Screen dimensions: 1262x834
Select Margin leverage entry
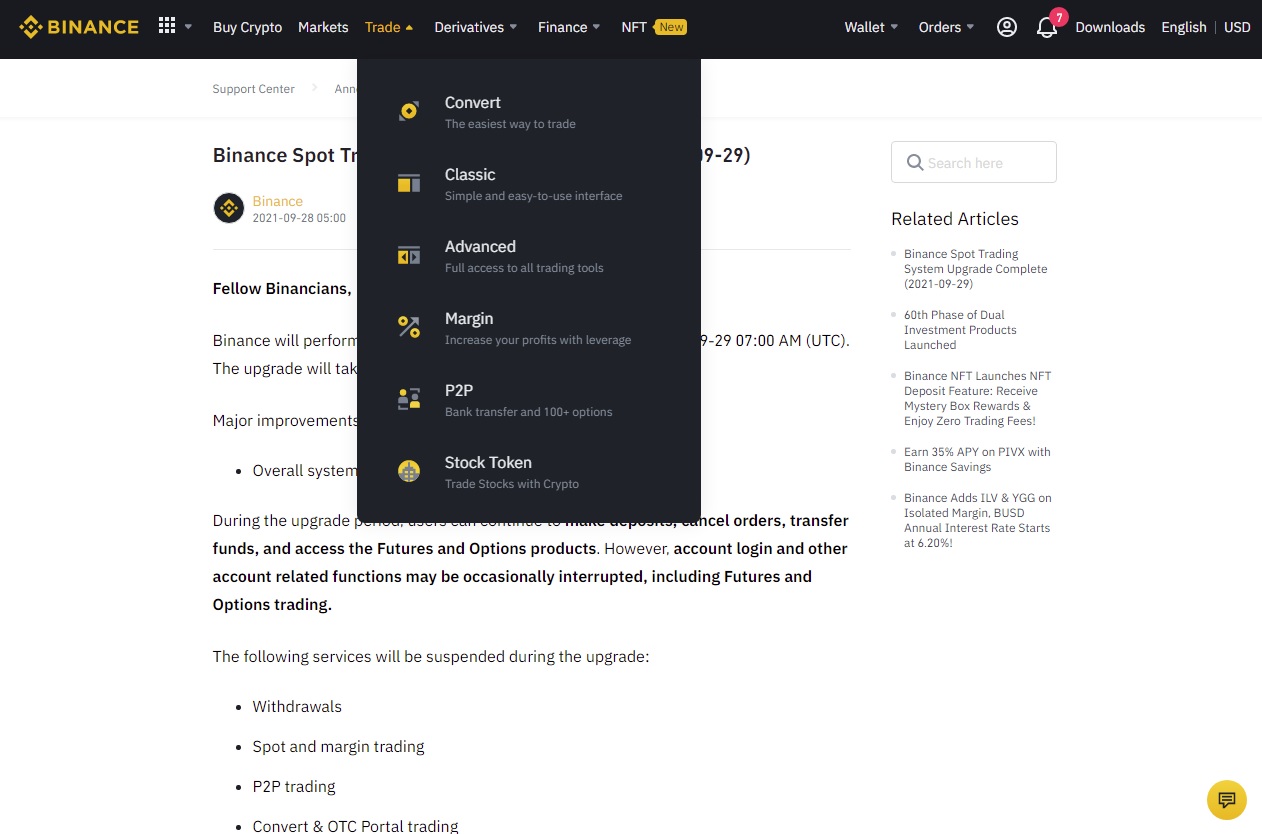point(528,327)
